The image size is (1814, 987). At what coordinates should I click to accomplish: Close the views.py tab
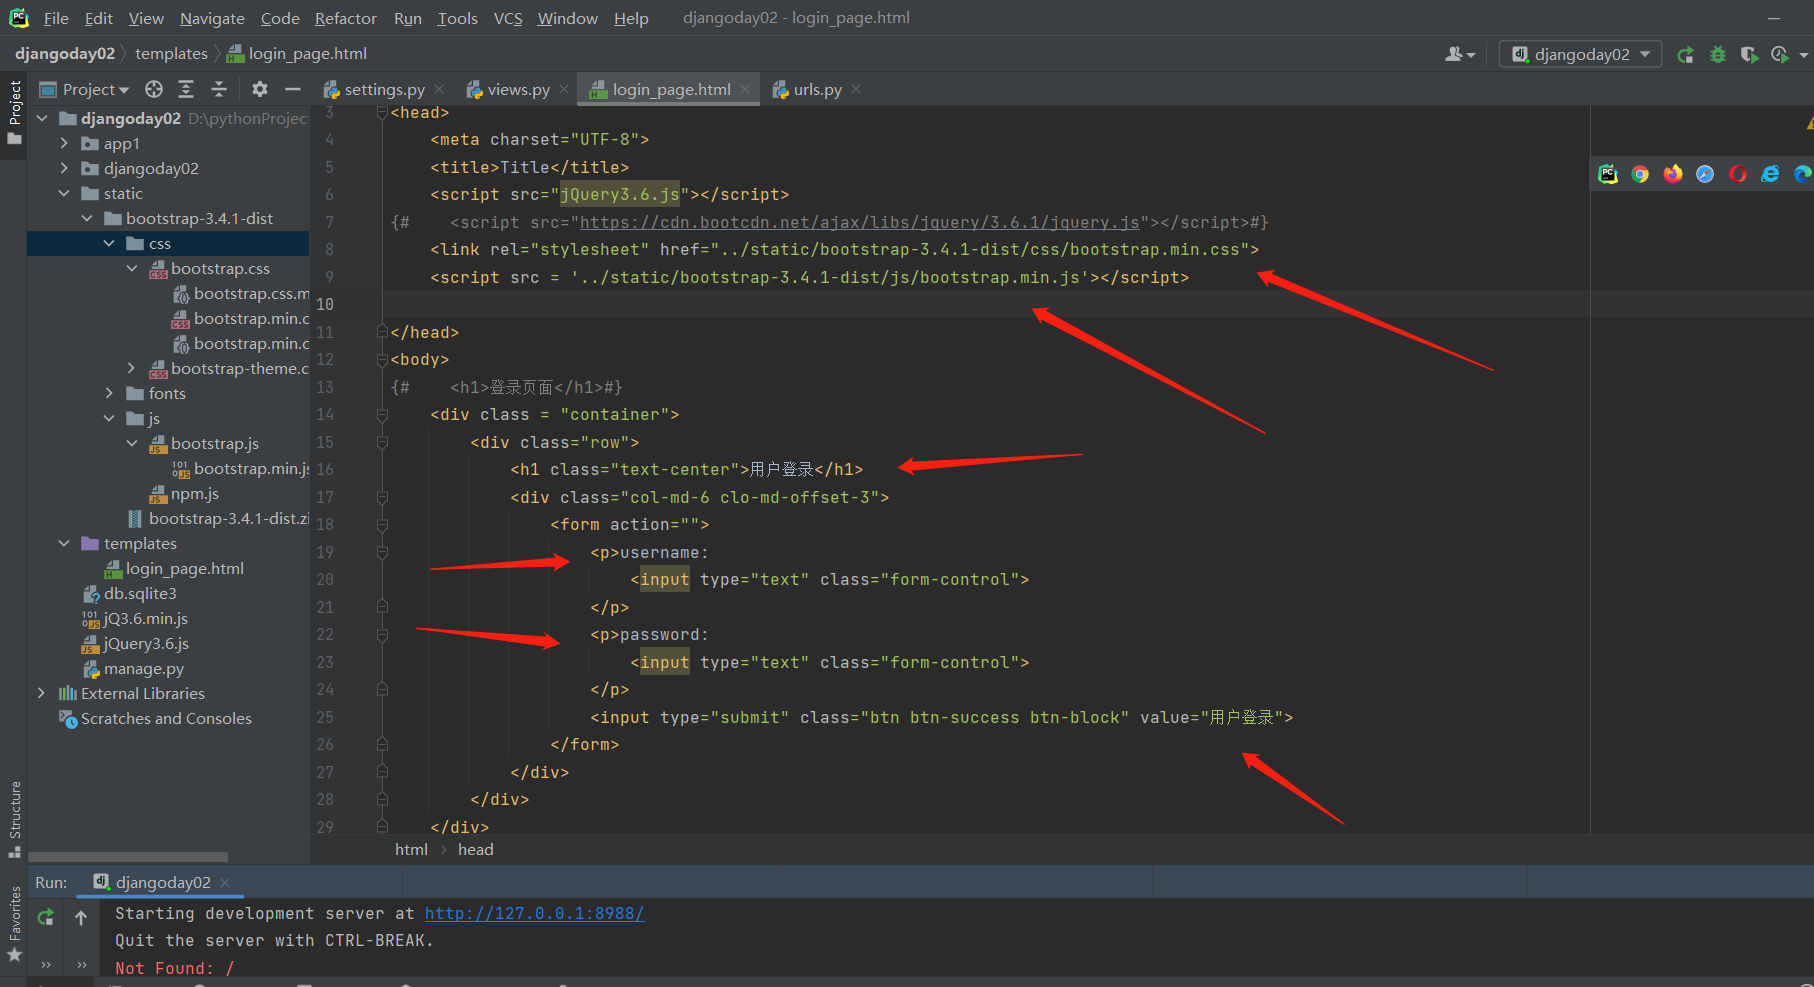click(564, 89)
